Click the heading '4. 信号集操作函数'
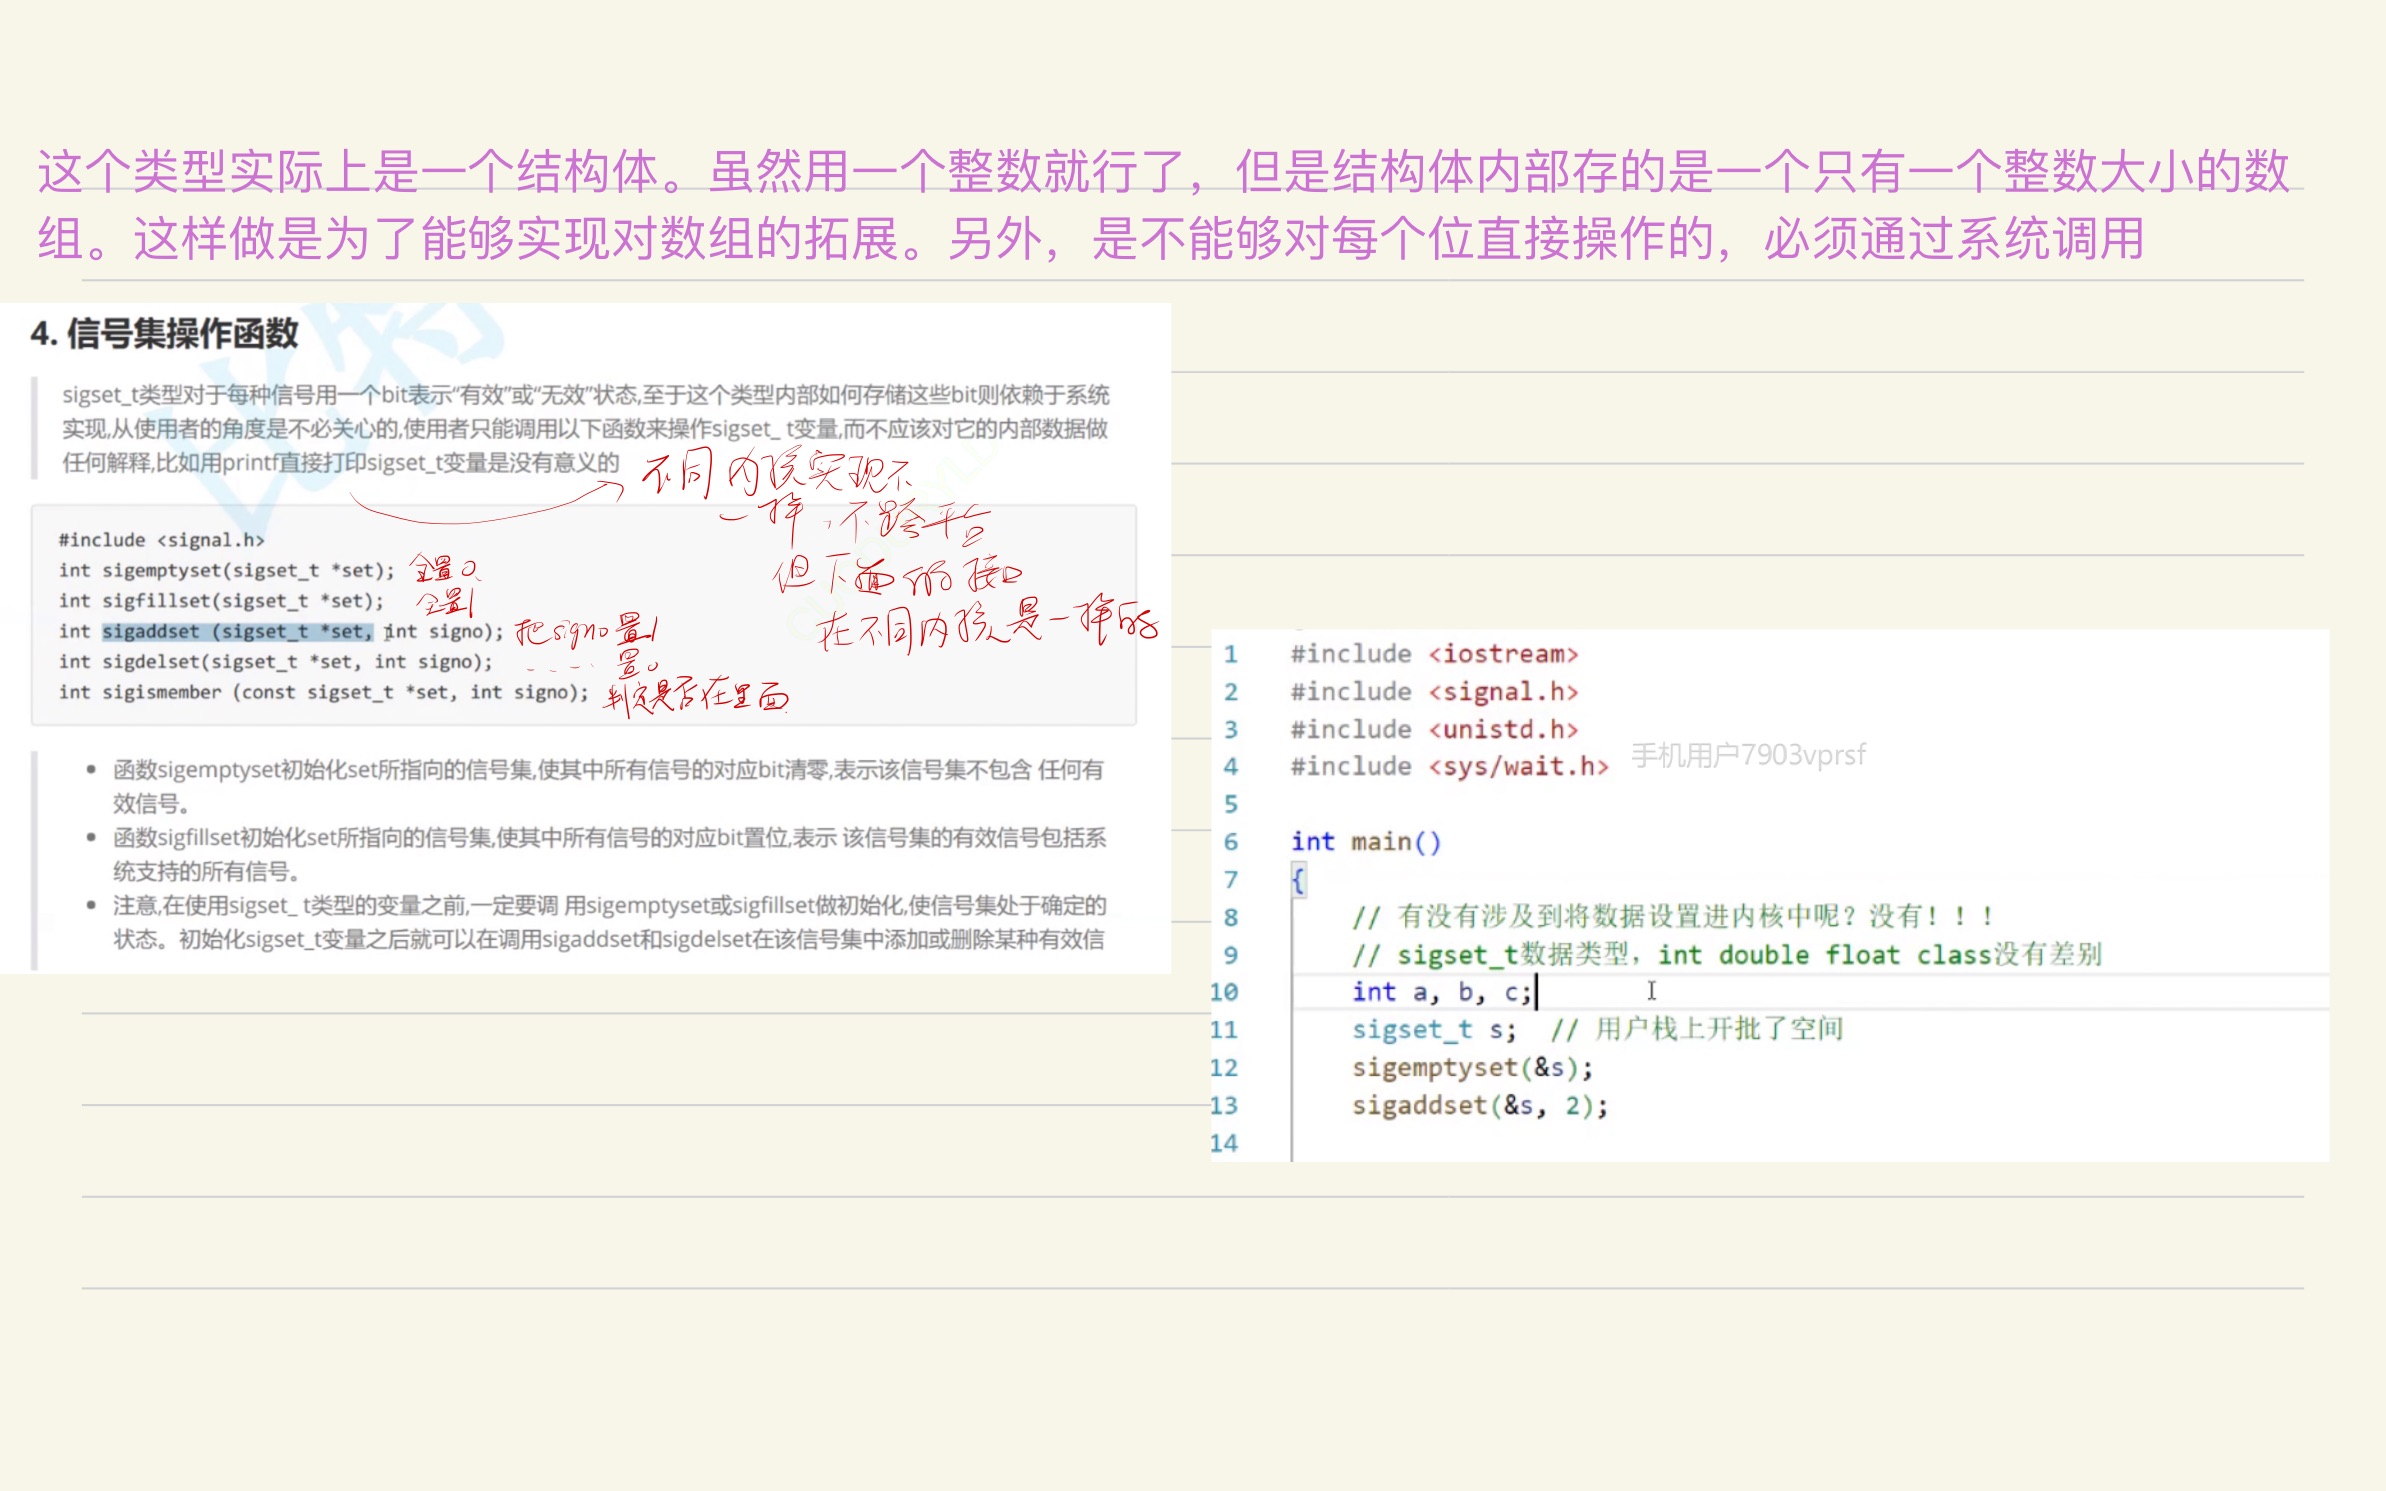Image resolution: width=2386 pixels, height=1491 pixels. coord(164,333)
